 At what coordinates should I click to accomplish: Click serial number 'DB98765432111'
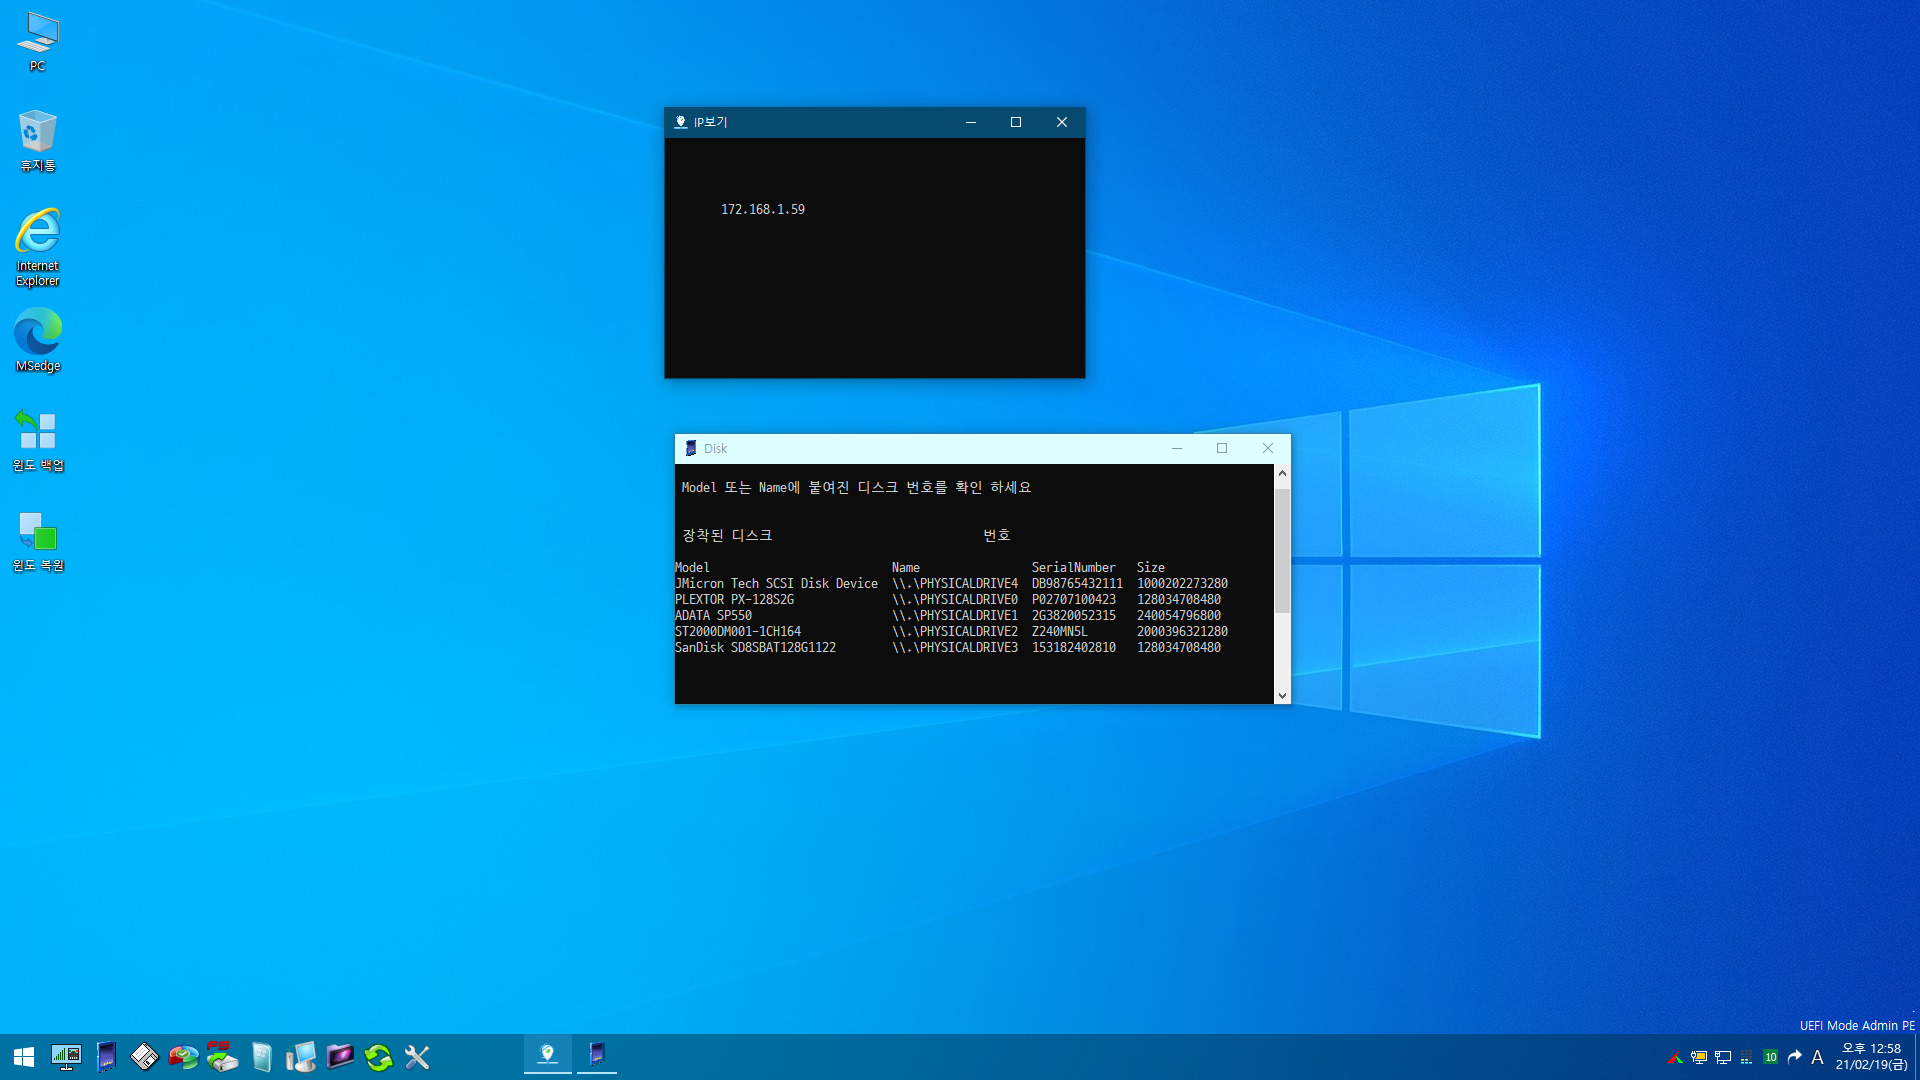coord(1077,584)
